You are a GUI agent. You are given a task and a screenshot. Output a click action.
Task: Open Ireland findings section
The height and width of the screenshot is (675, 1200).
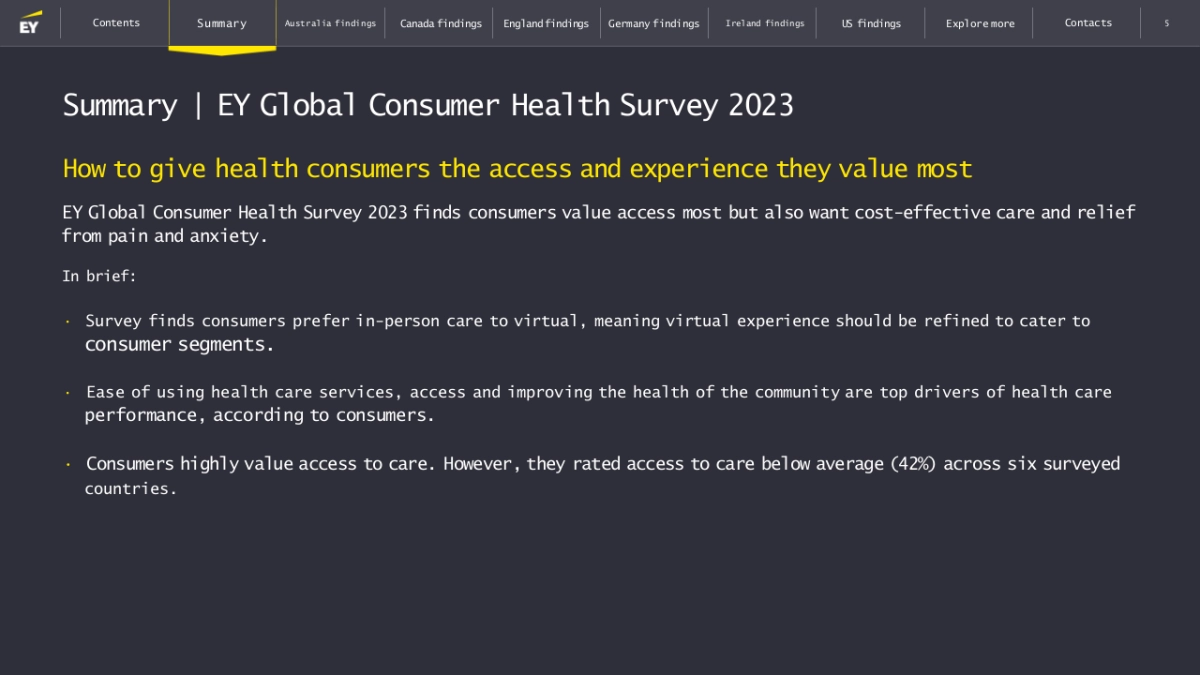point(764,23)
